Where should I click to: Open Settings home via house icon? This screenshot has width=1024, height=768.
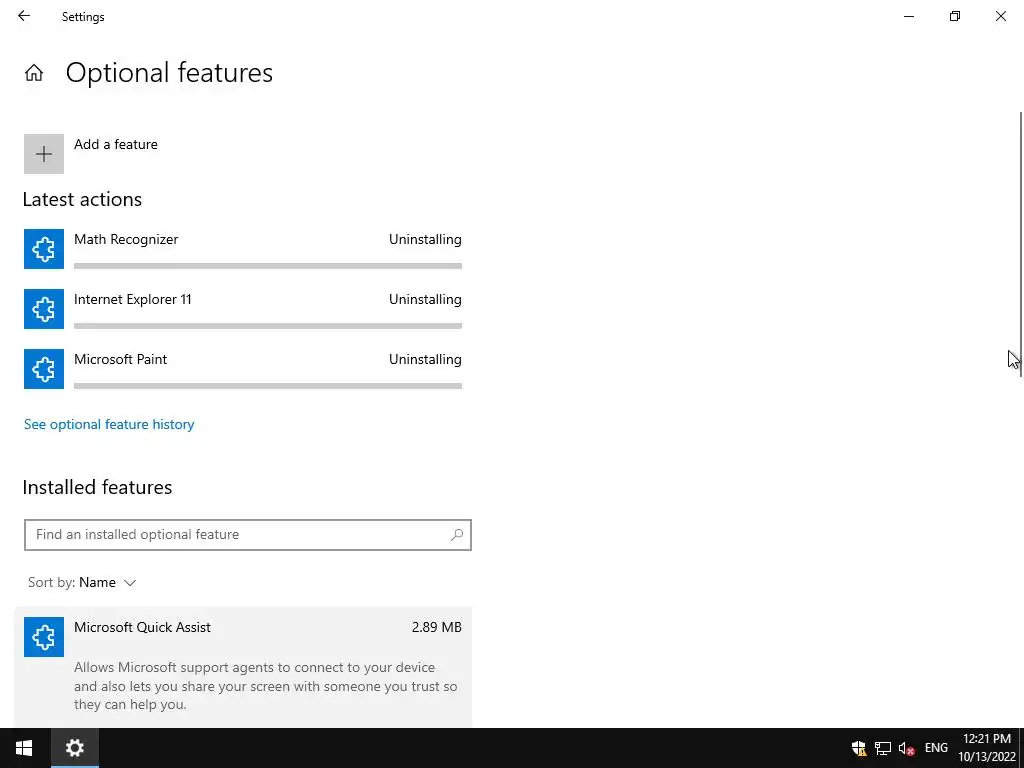[x=34, y=72]
